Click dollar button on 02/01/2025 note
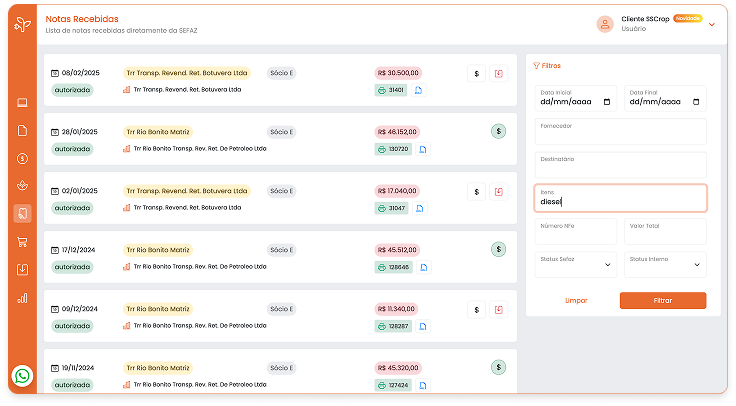The image size is (736, 406). 476,191
